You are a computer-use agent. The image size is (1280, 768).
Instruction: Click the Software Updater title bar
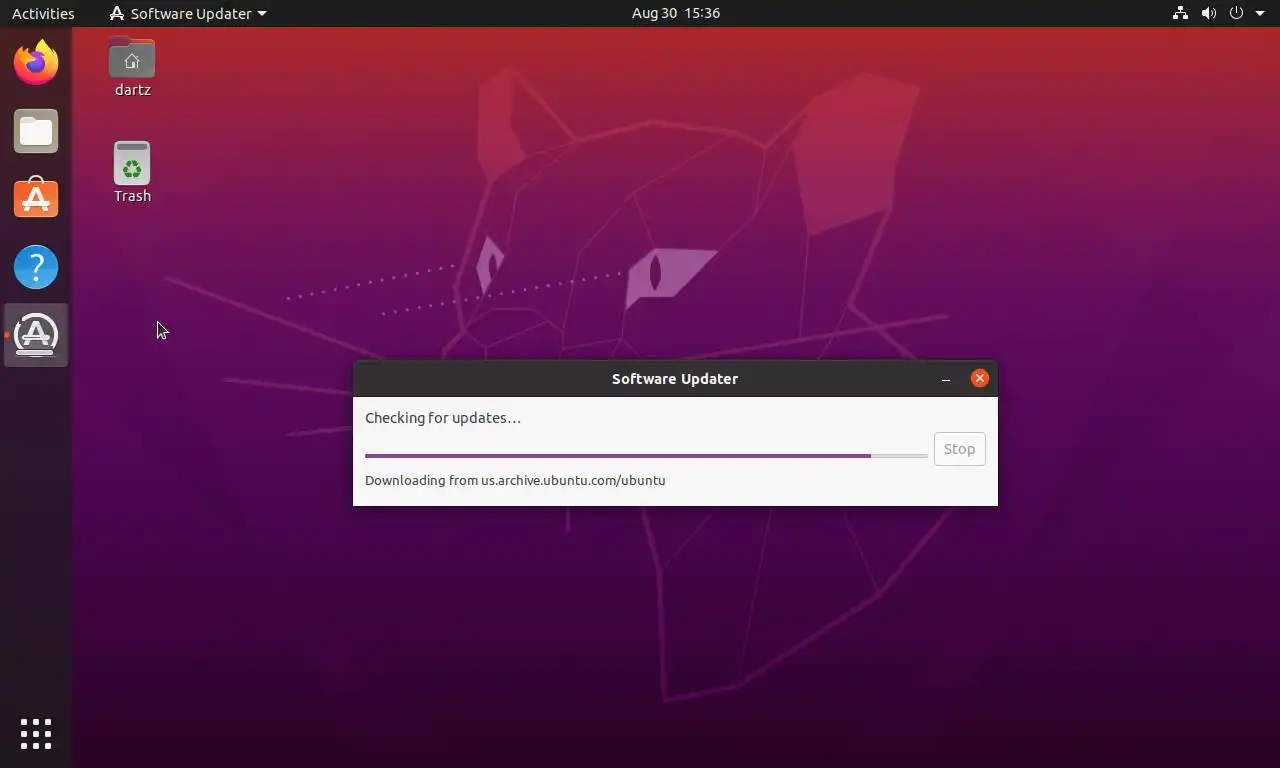[675, 378]
